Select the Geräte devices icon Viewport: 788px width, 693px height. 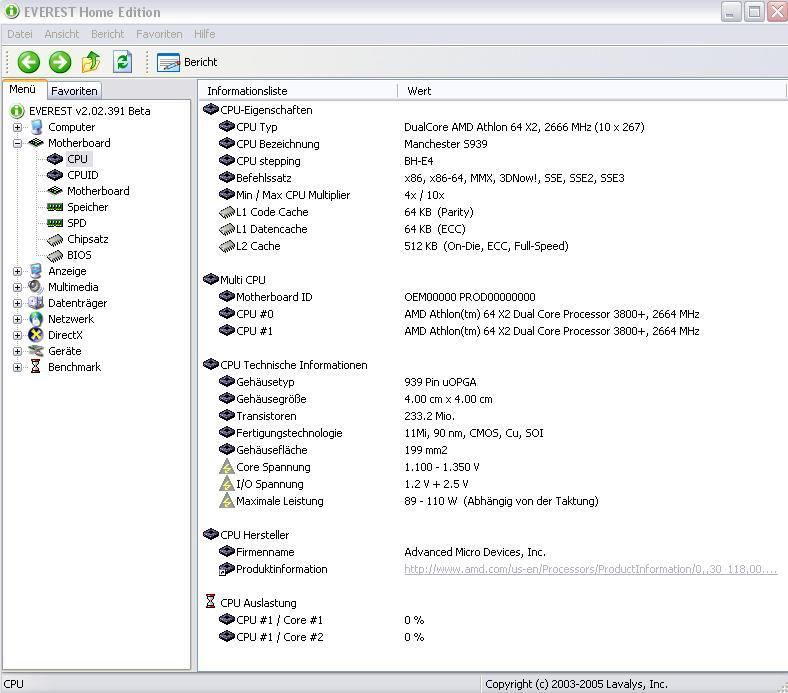tap(36, 351)
